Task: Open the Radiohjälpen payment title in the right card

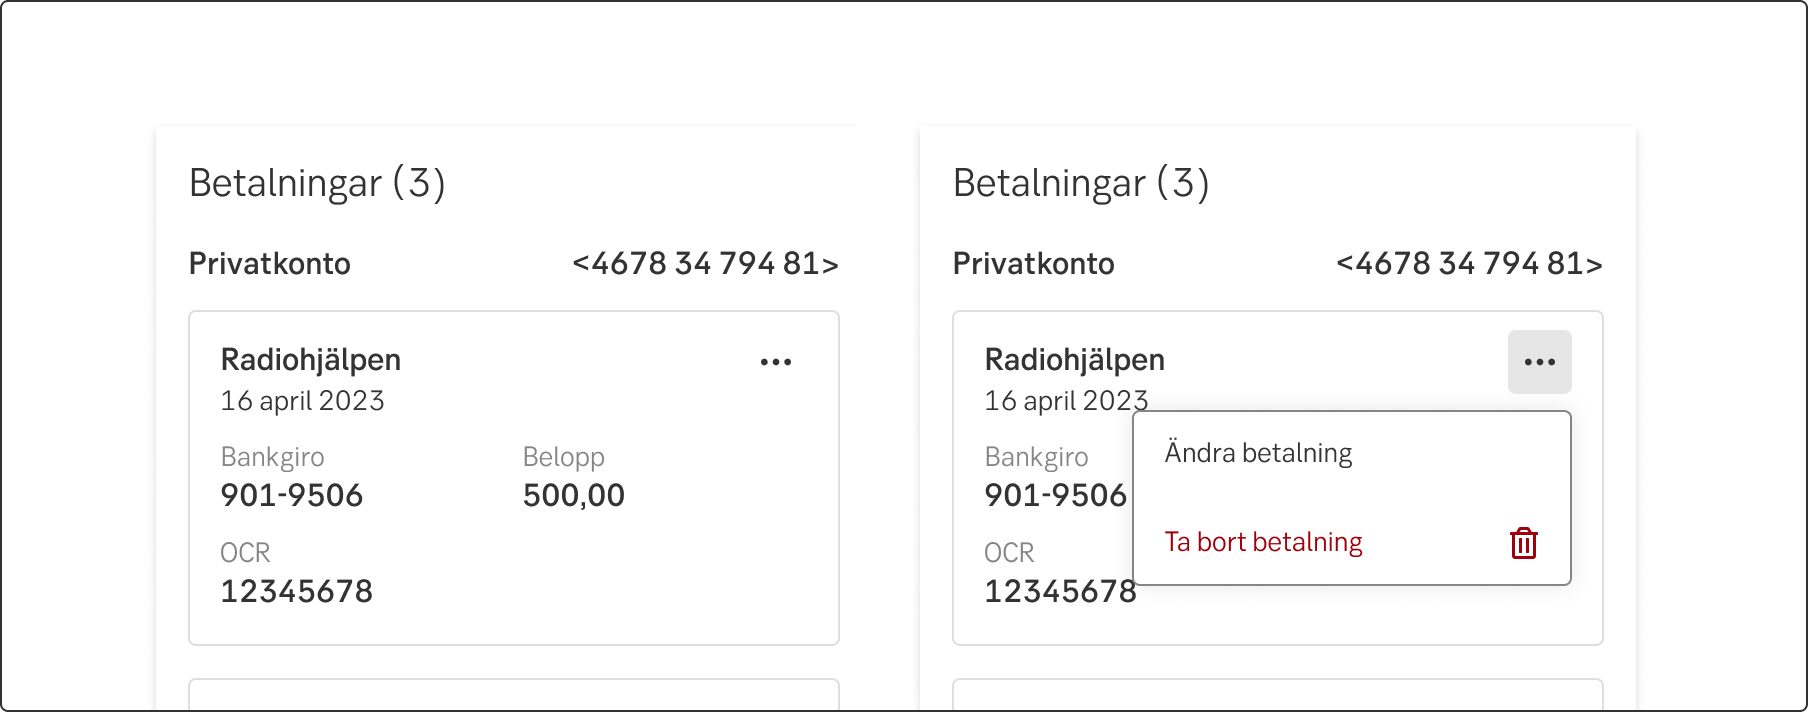Action: click(x=1075, y=360)
